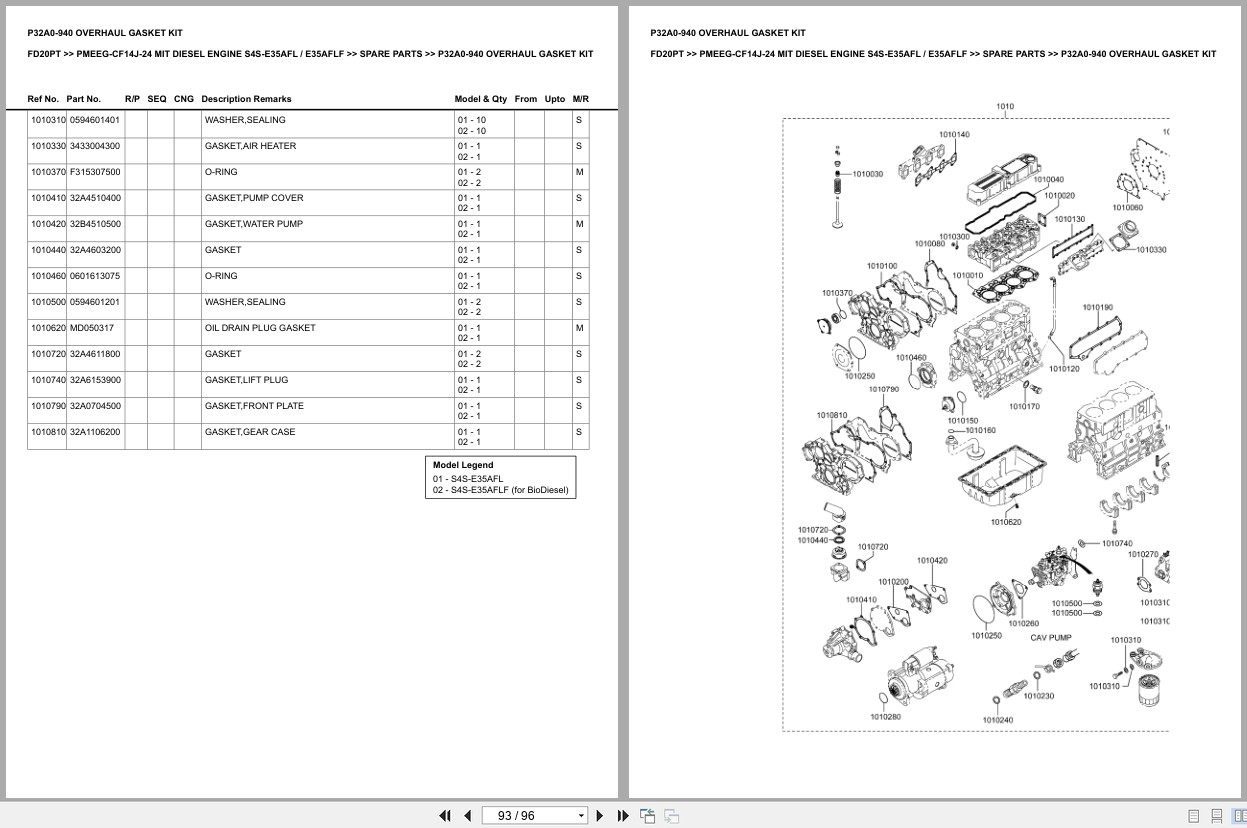Click the previous view navigation icon

pos(648,816)
